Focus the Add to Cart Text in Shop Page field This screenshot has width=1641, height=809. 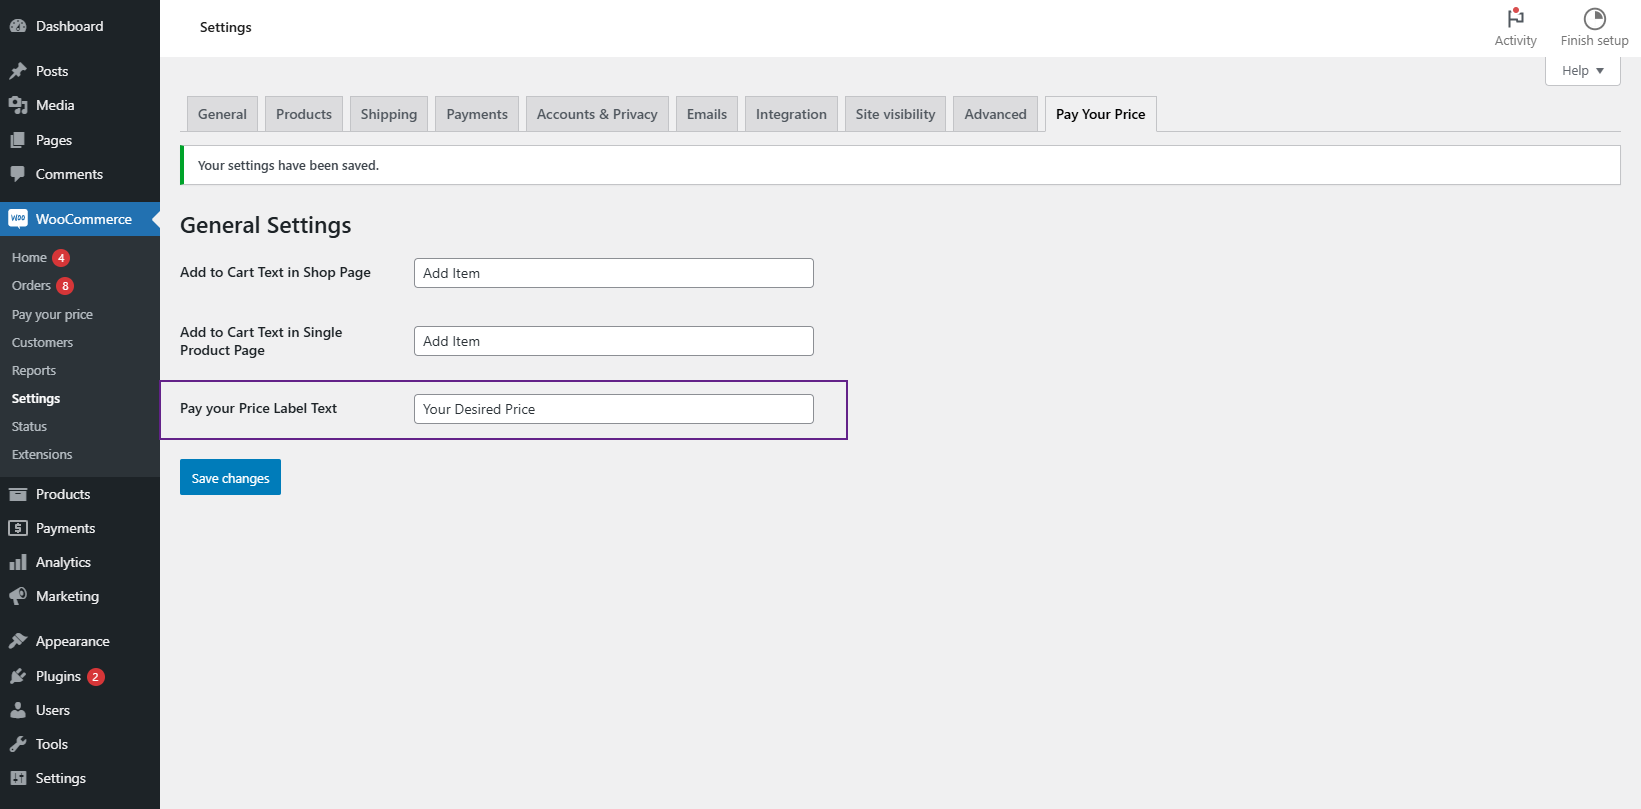pyautogui.click(x=614, y=273)
